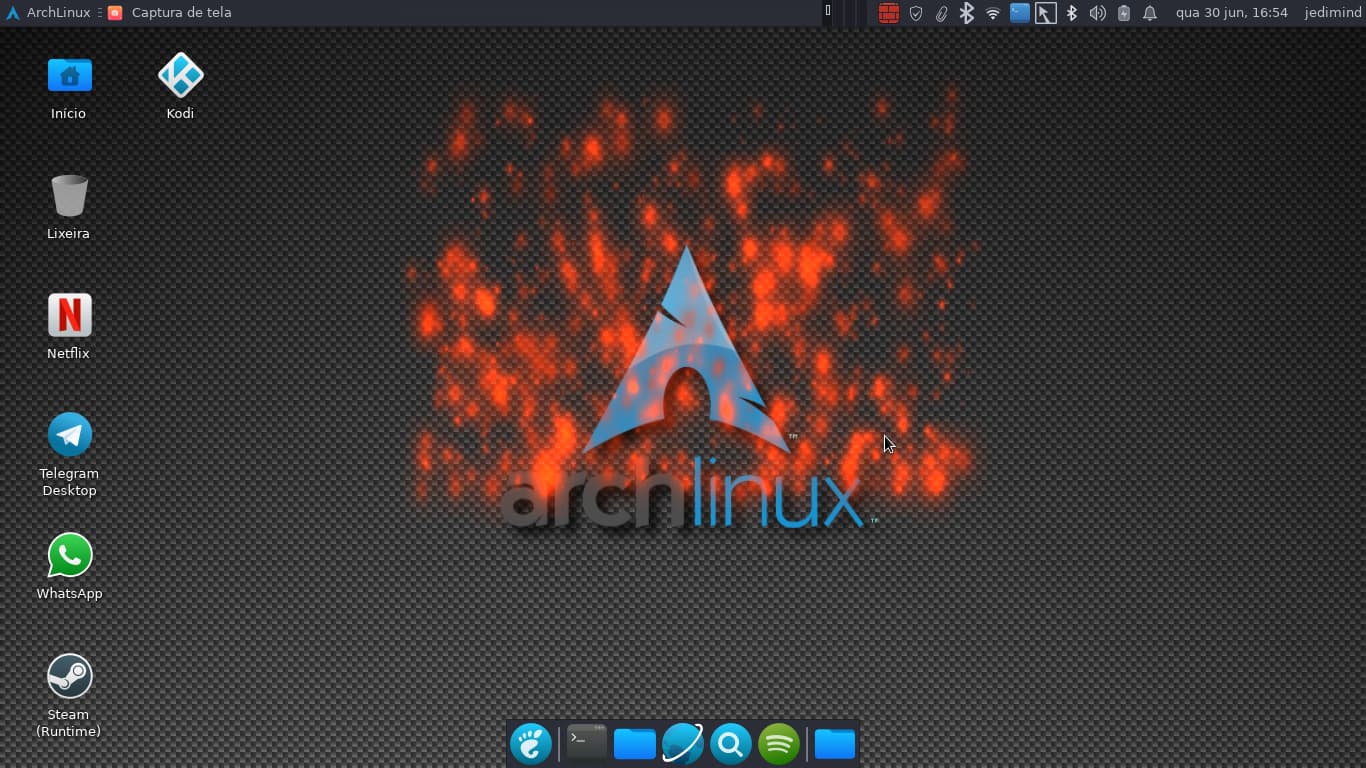Open the Telegram Desktop shortcut
Image resolution: width=1366 pixels, height=768 pixels.
point(69,455)
